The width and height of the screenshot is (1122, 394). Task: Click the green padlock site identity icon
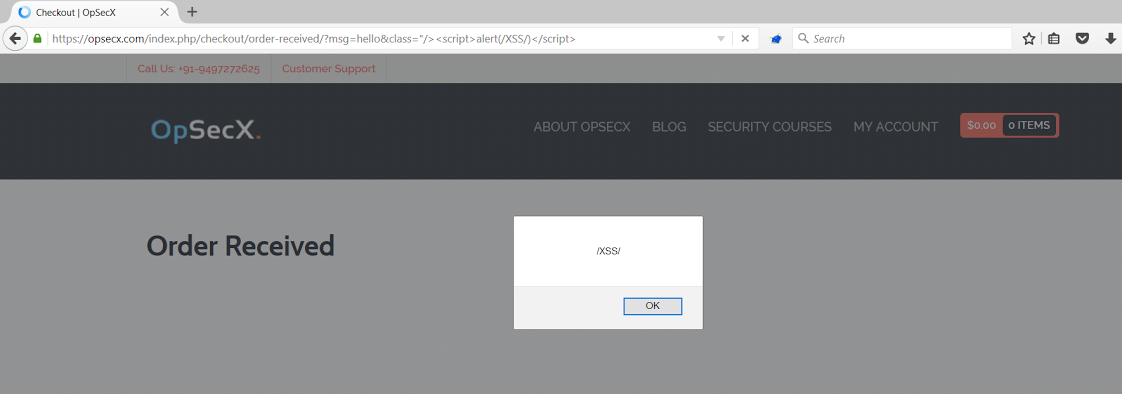click(x=38, y=39)
